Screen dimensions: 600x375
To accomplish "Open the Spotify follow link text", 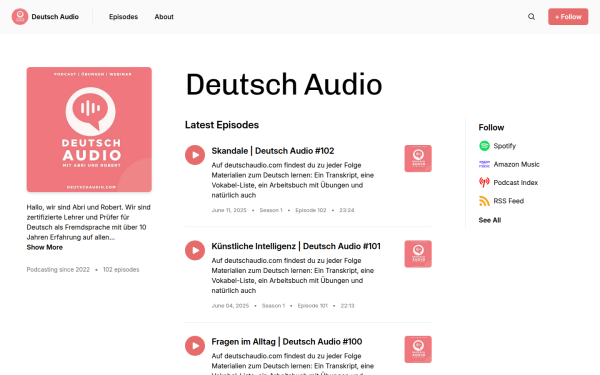I will [504, 146].
